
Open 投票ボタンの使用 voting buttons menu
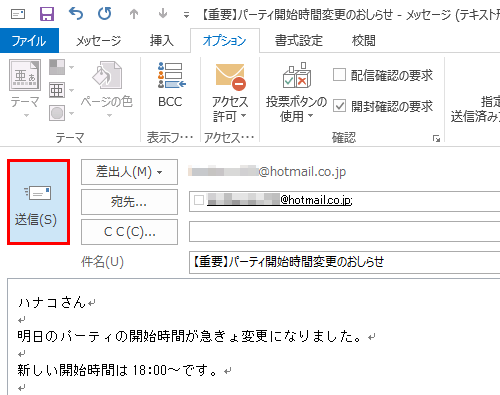click(296, 92)
